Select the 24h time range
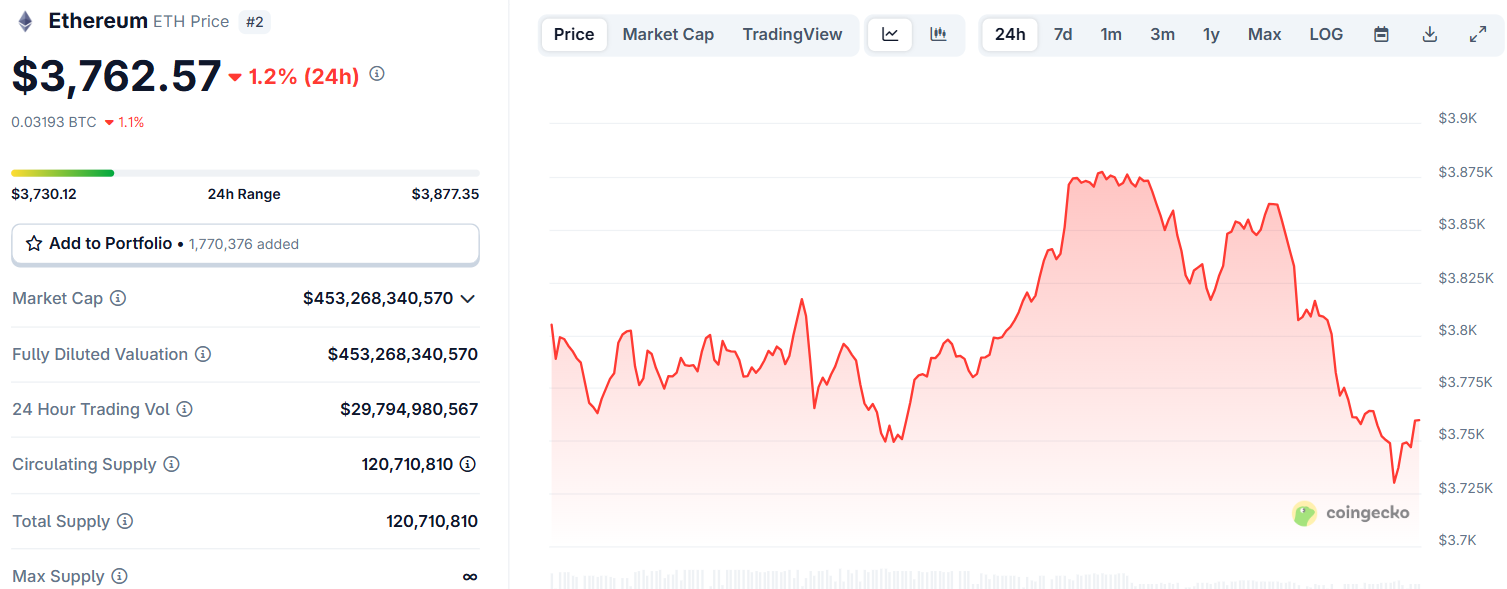The image size is (1507, 589). (x=1010, y=34)
